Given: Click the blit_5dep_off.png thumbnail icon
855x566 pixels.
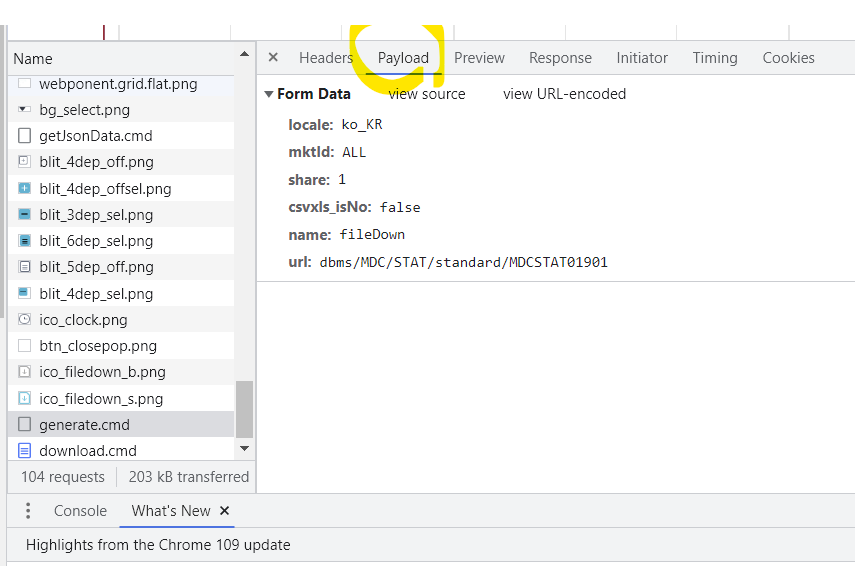Looking at the screenshot, I should point(25,267).
